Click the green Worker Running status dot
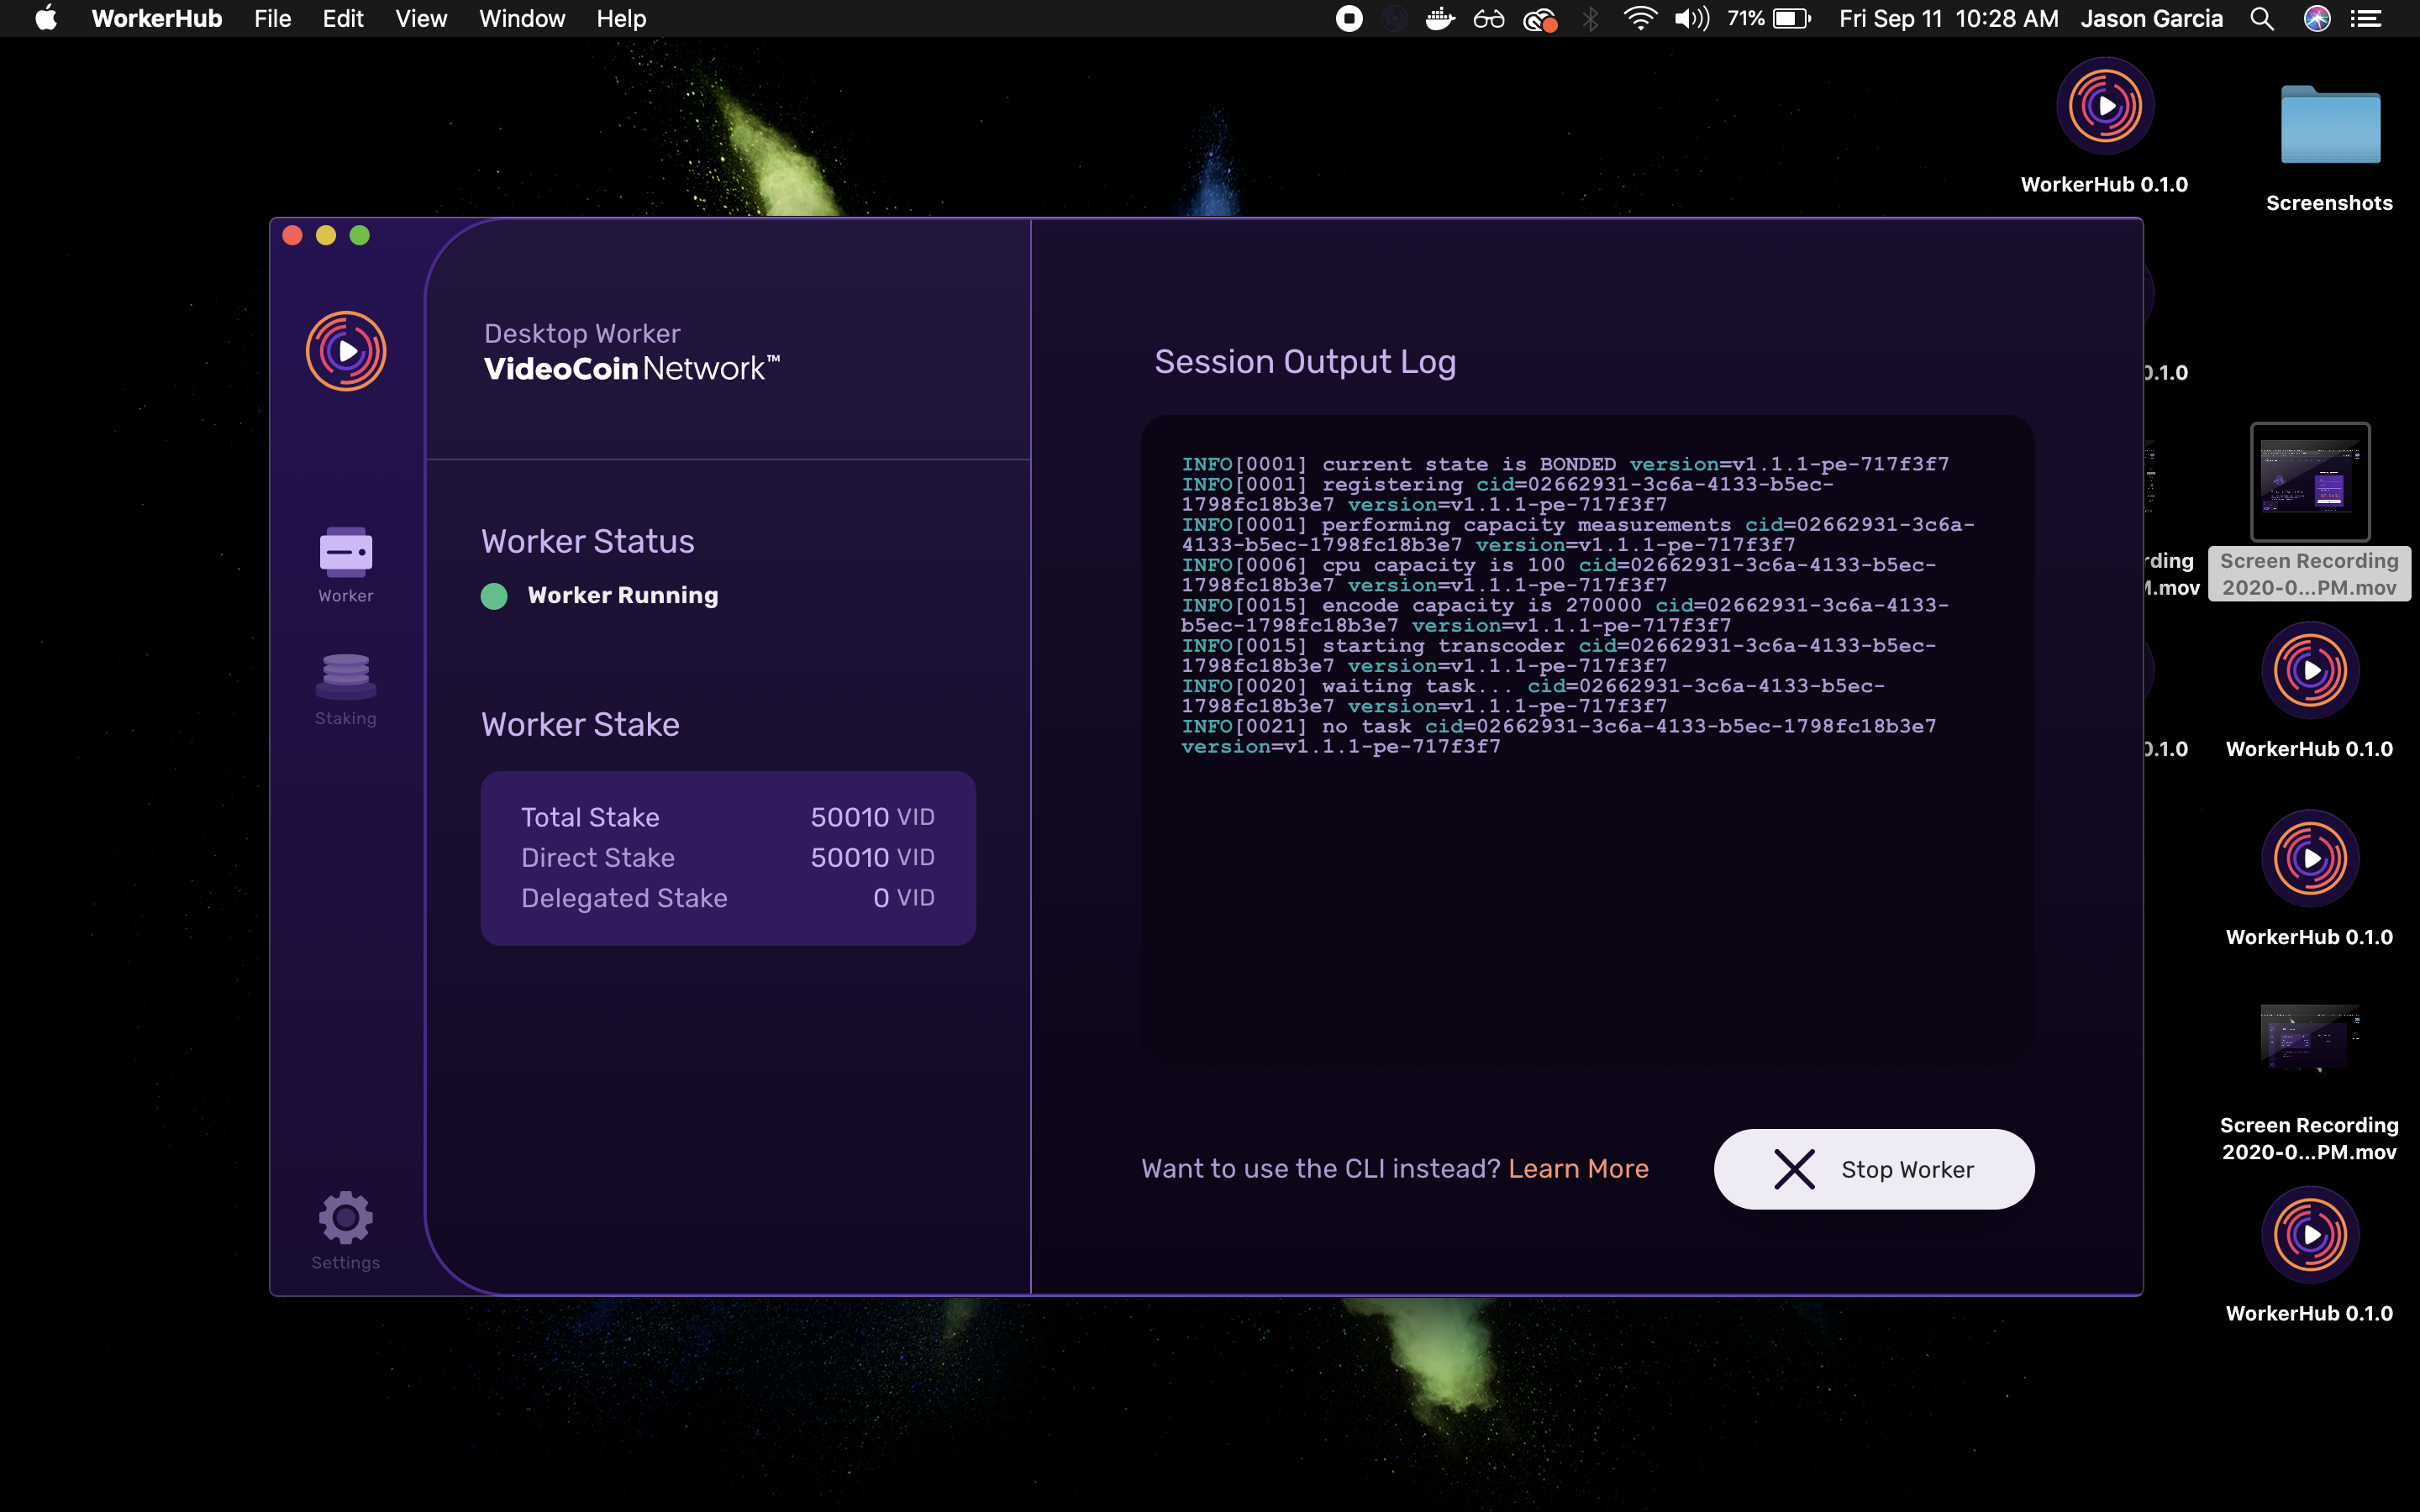Viewport: 2420px width, 1512px height. tap(494, 596)
